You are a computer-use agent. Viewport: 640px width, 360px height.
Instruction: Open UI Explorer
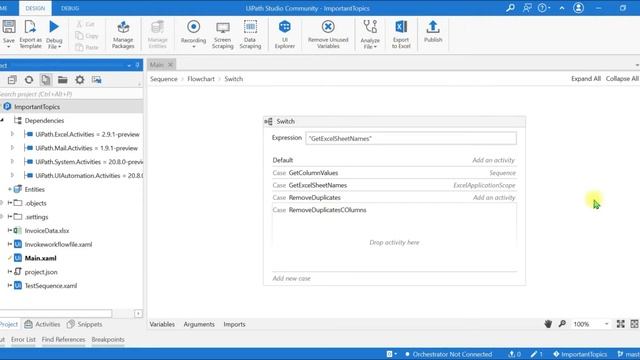[x=284, y=35]
